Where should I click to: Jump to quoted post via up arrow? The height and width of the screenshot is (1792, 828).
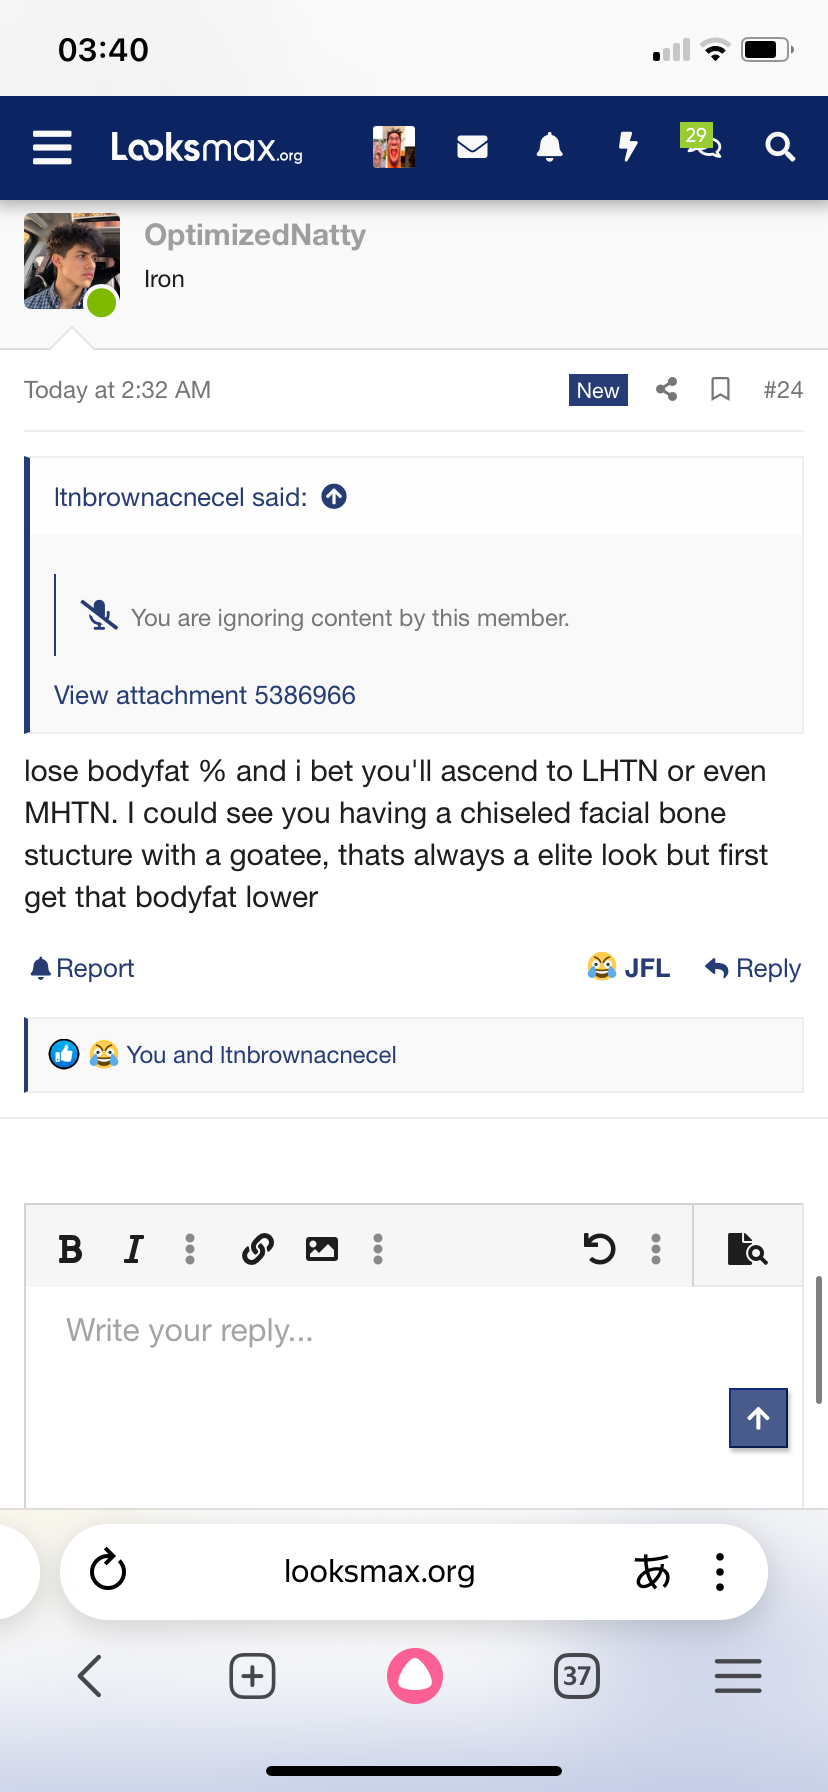tap(334, 496)
